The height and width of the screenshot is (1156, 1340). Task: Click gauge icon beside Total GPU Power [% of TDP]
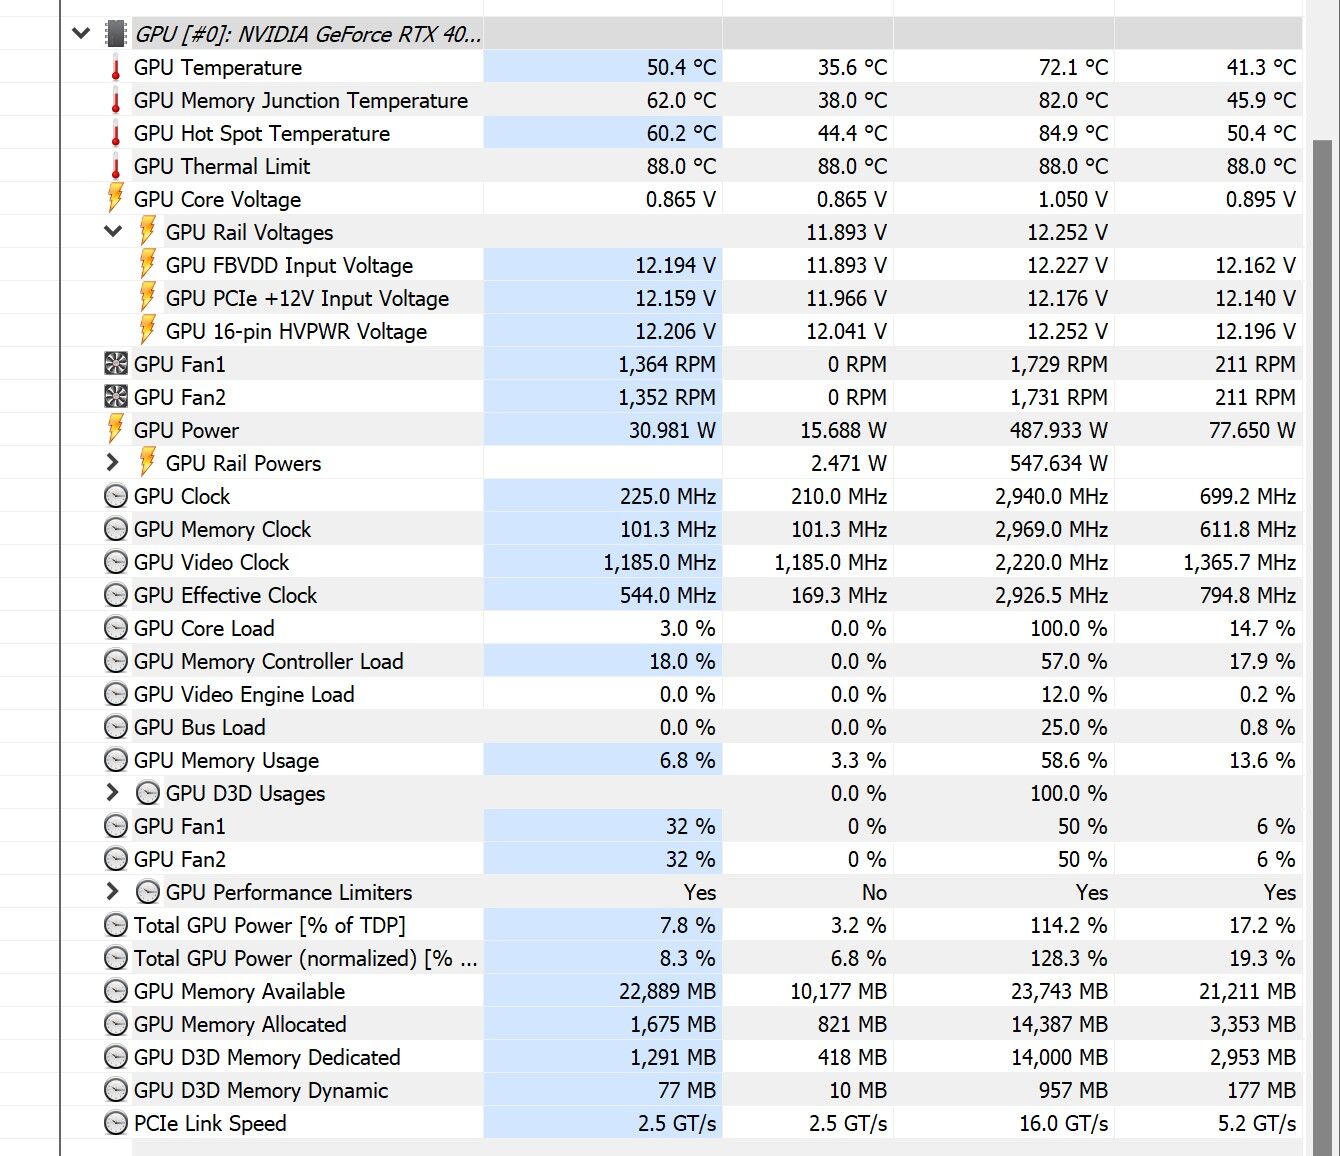[116, 925]
